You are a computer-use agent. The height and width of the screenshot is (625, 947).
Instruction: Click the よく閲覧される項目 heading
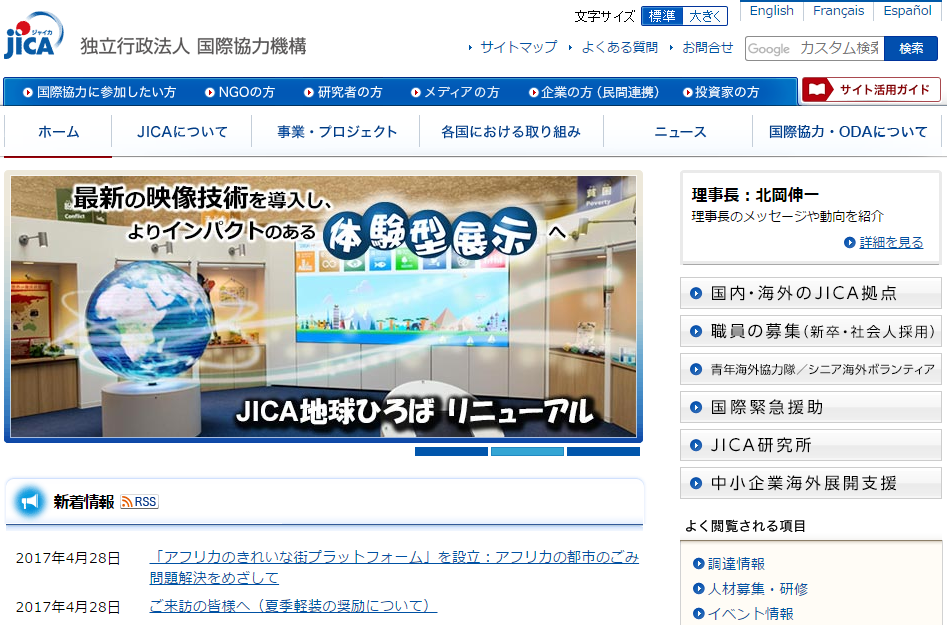point(745,526)
